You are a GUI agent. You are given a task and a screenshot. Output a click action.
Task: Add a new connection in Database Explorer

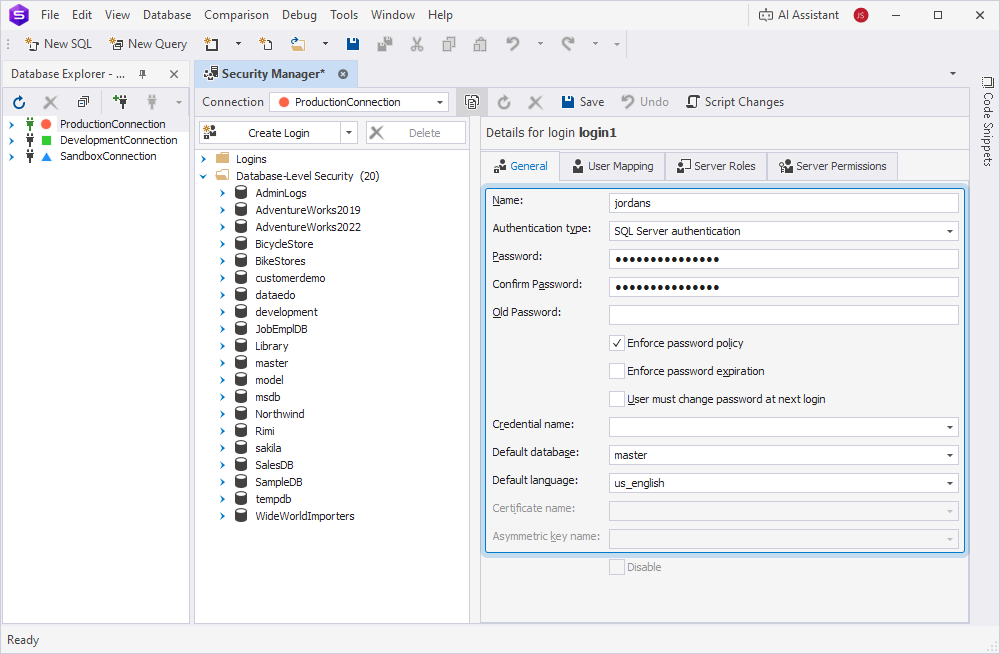(x=120, y=101)
